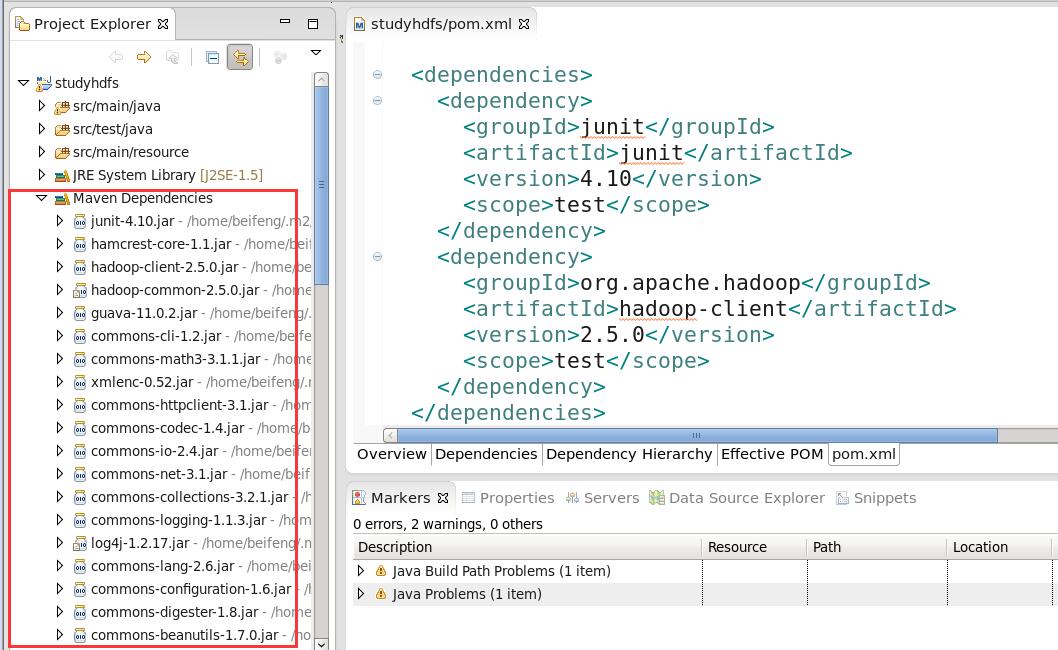Switch to Dependencies tab of POM editor
The width and height of the screenshot is (1058, 650).
[x=486, y=454]
